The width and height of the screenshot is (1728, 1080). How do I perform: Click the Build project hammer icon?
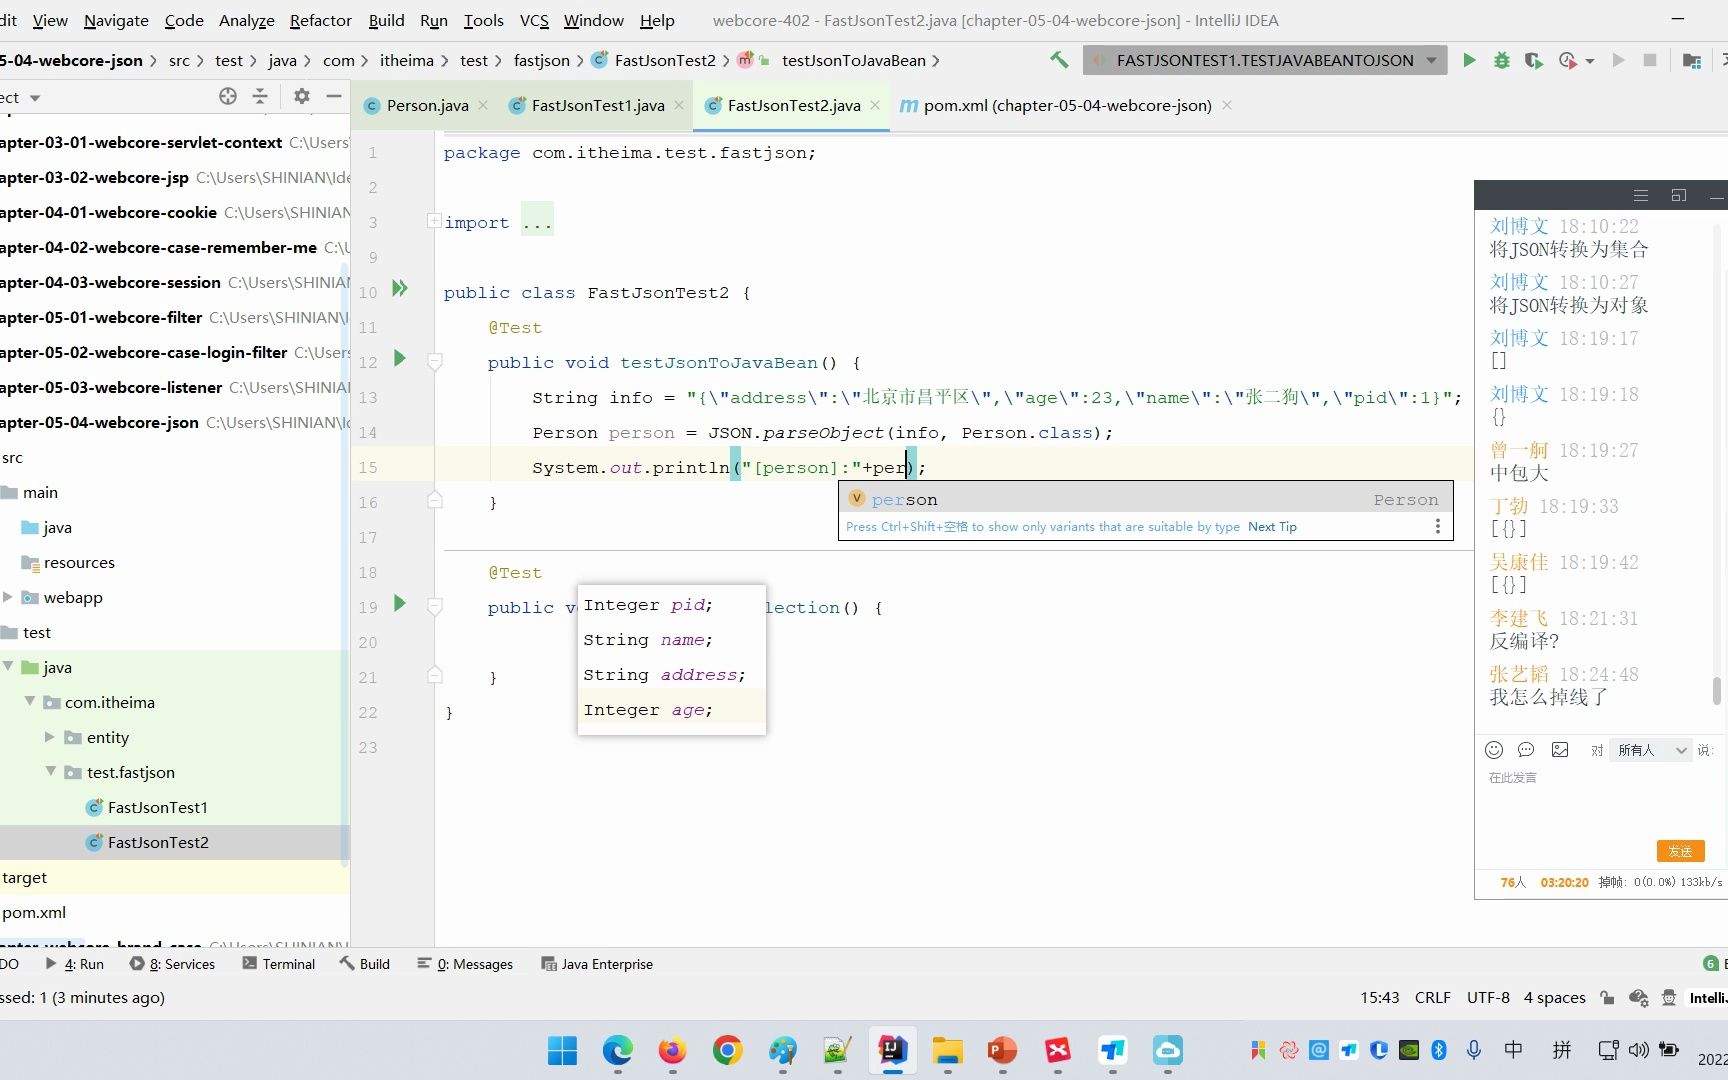pos(1059,60)
